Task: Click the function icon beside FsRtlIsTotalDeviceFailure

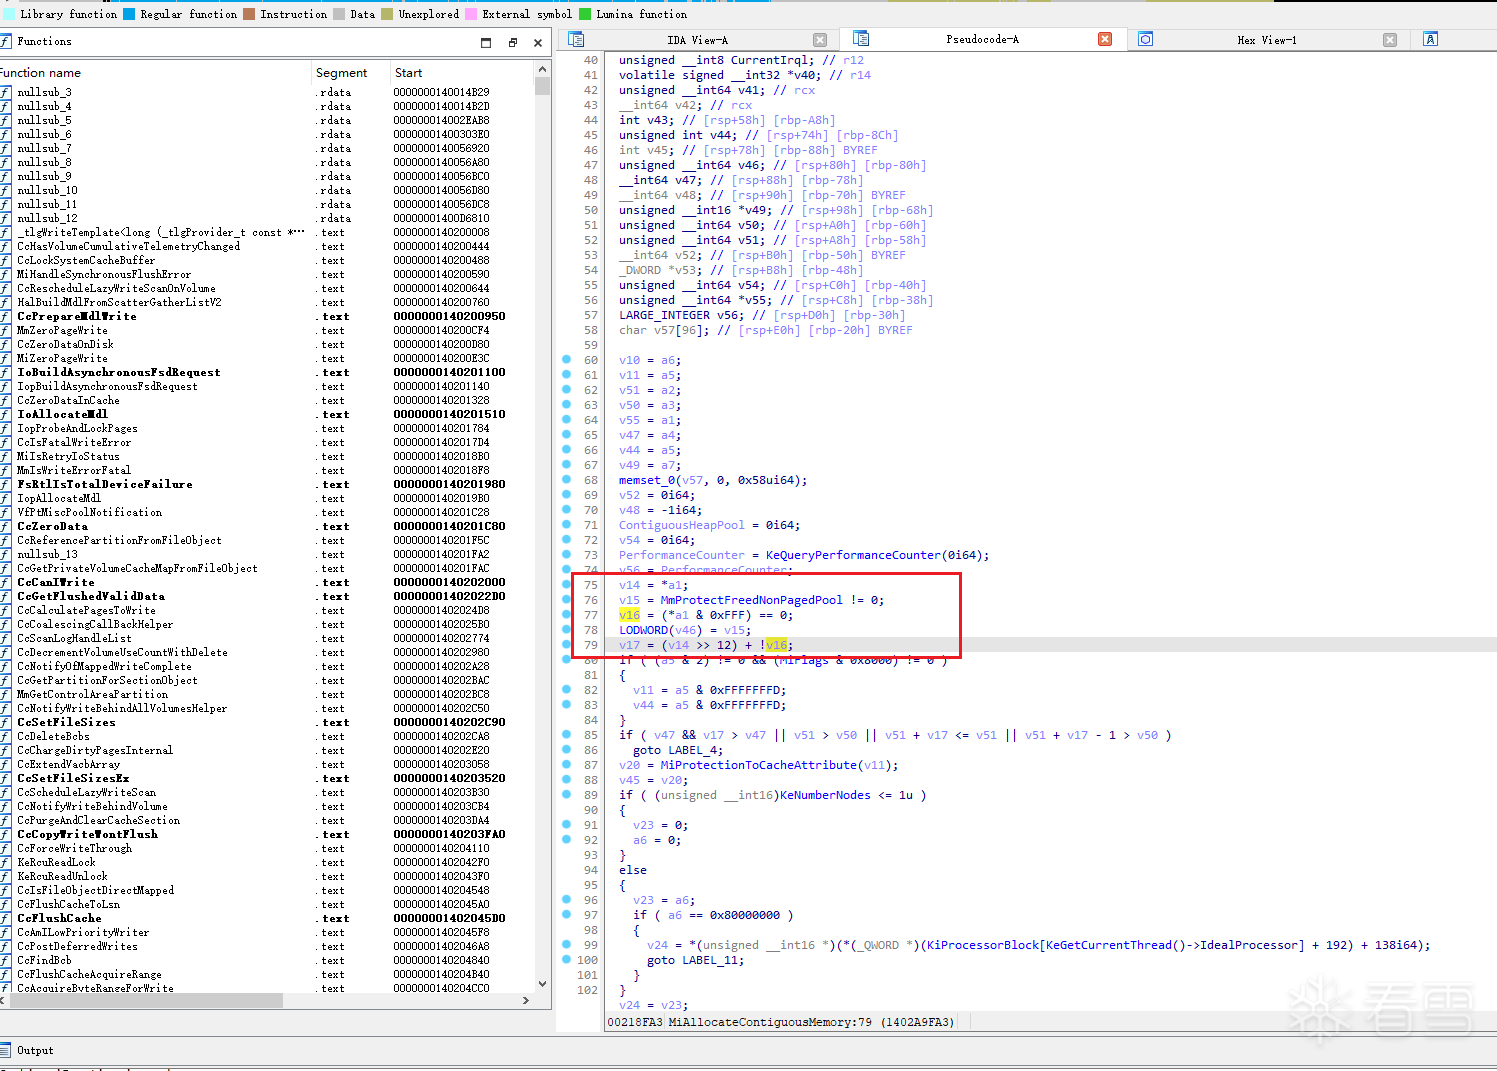Action: 5,484
